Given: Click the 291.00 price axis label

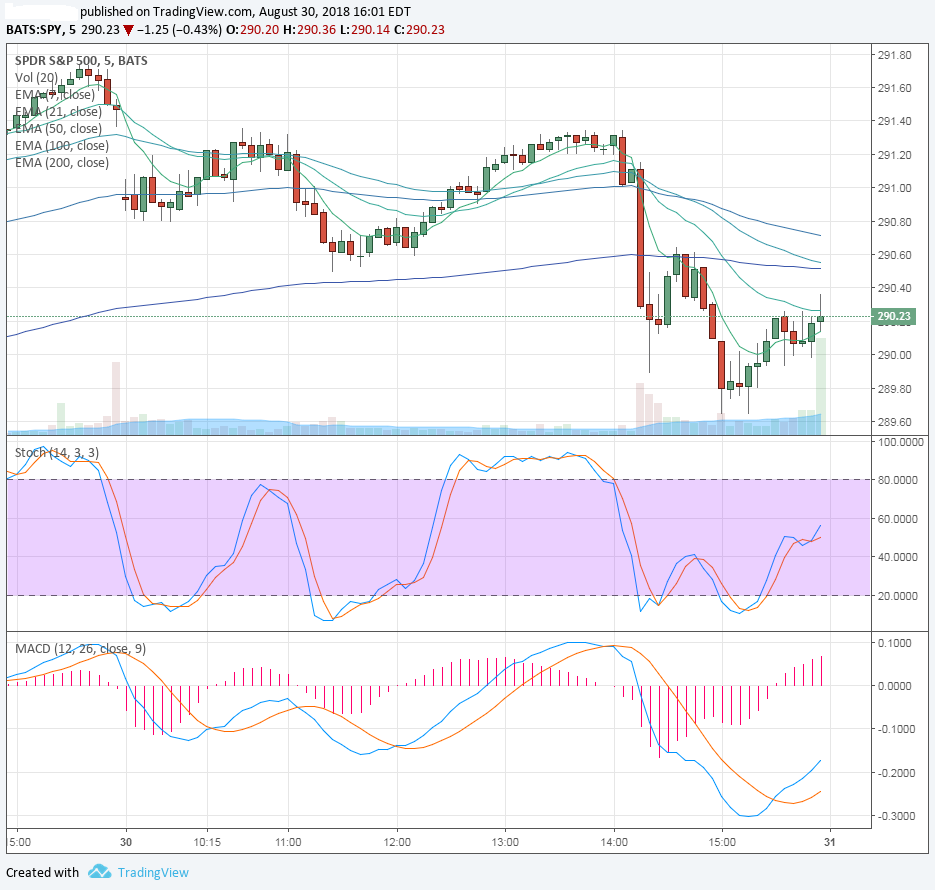Looking at the screenshot, I should click(x=894, y=188).
